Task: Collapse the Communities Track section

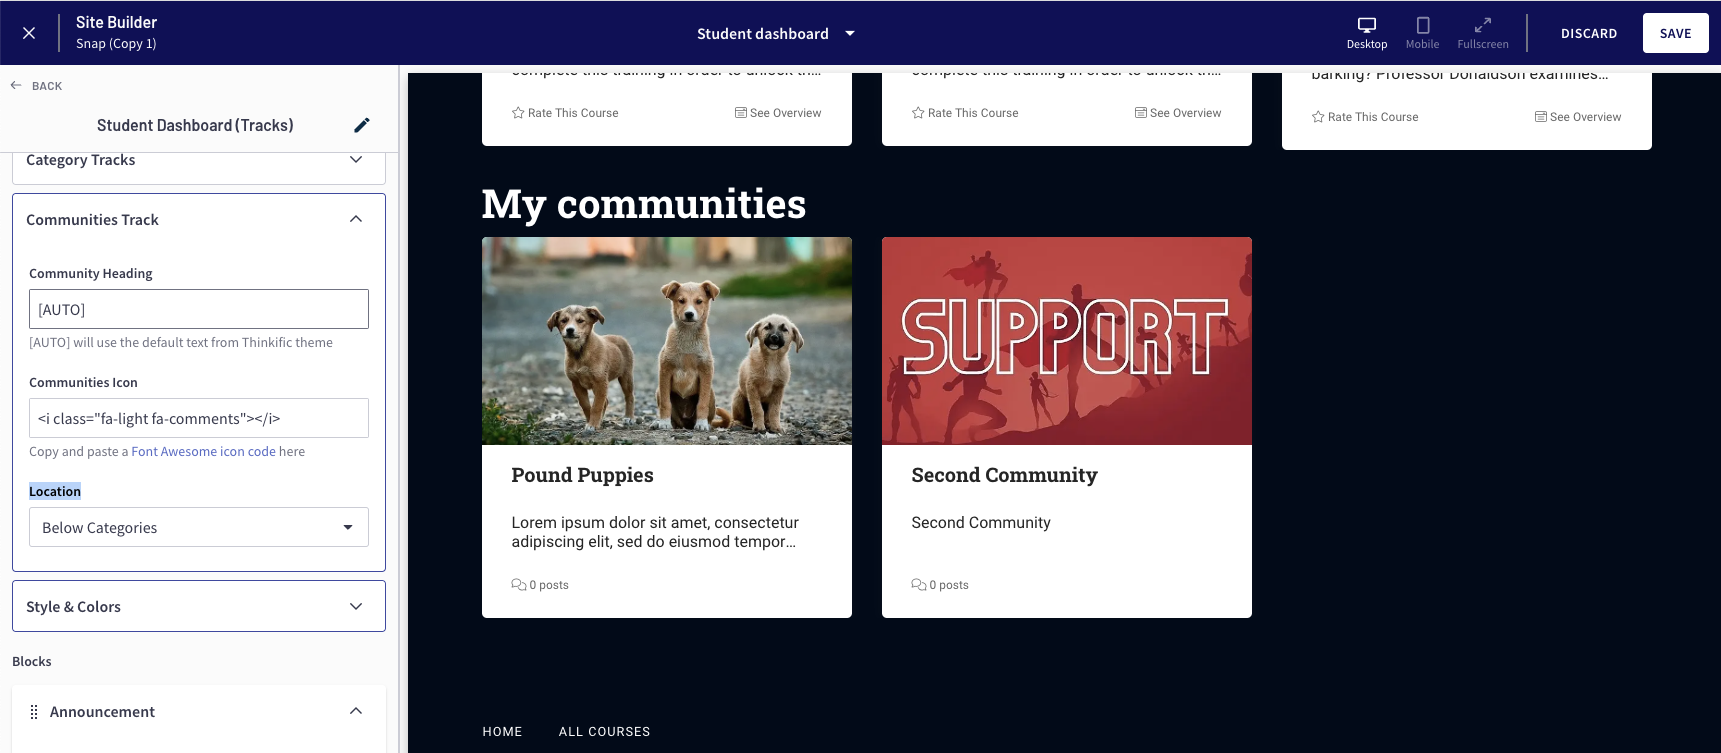Action: coord(355,220)
